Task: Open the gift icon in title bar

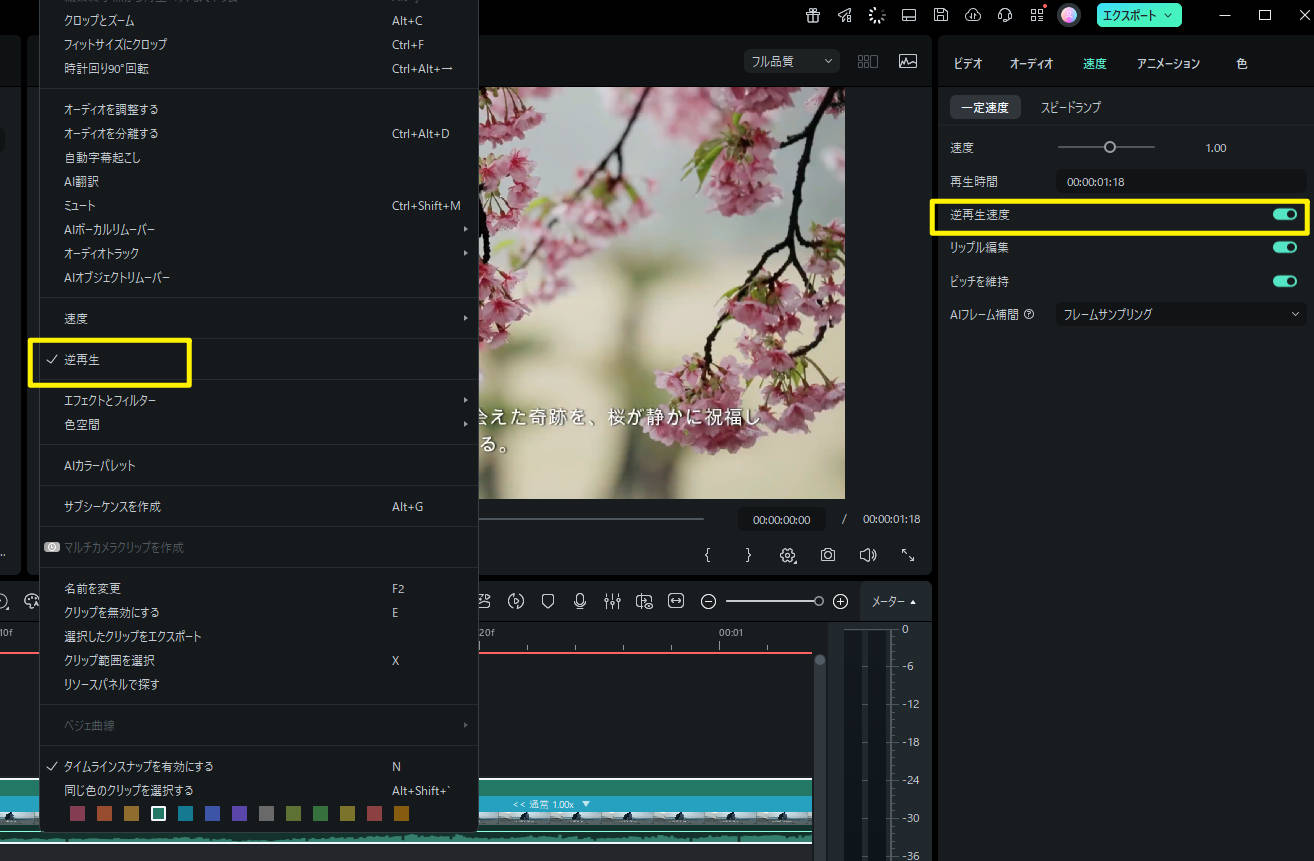Action: [x=813, y=15]
